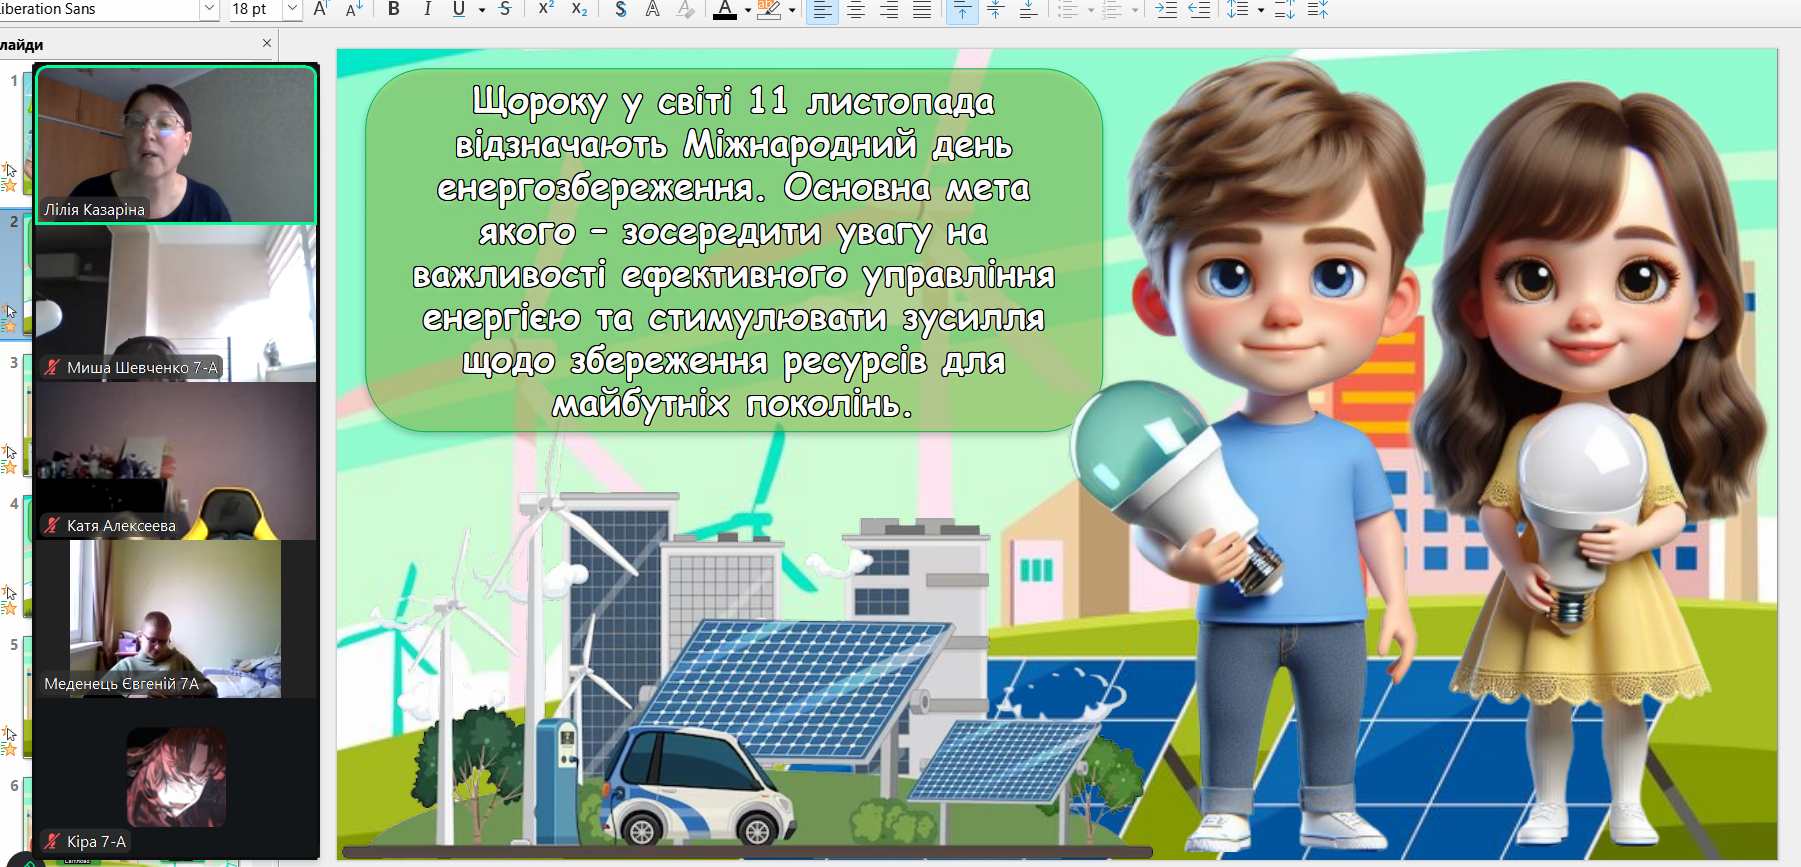Open the font size dropdown
This screenshot has width=1801, height=867.
pyautogui.click(x=292, y=9)
